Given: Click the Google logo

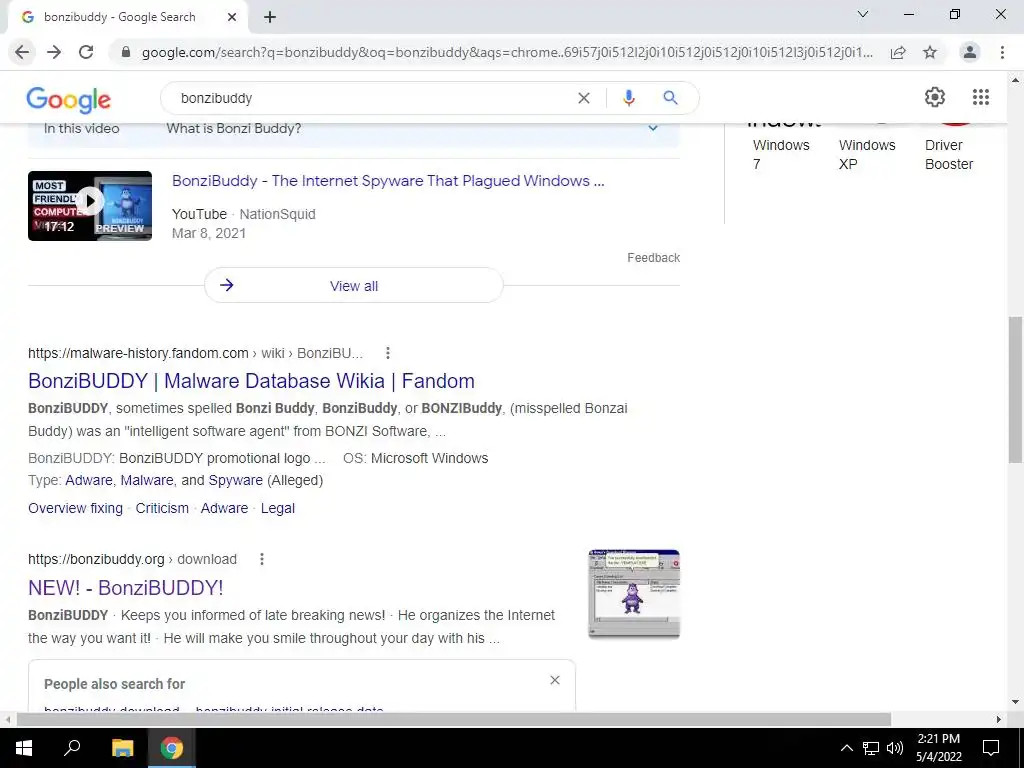Looking at the screenshot, I should click(69, 99).
